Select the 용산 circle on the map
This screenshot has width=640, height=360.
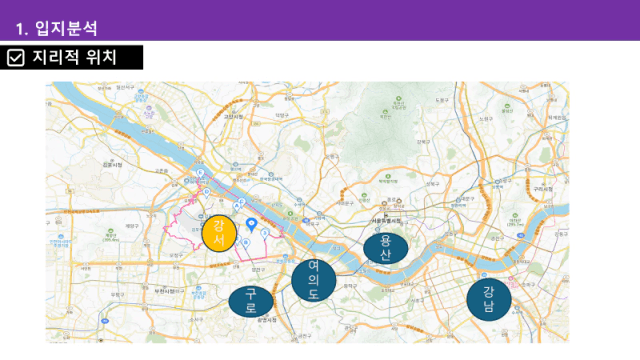[385, 248]
